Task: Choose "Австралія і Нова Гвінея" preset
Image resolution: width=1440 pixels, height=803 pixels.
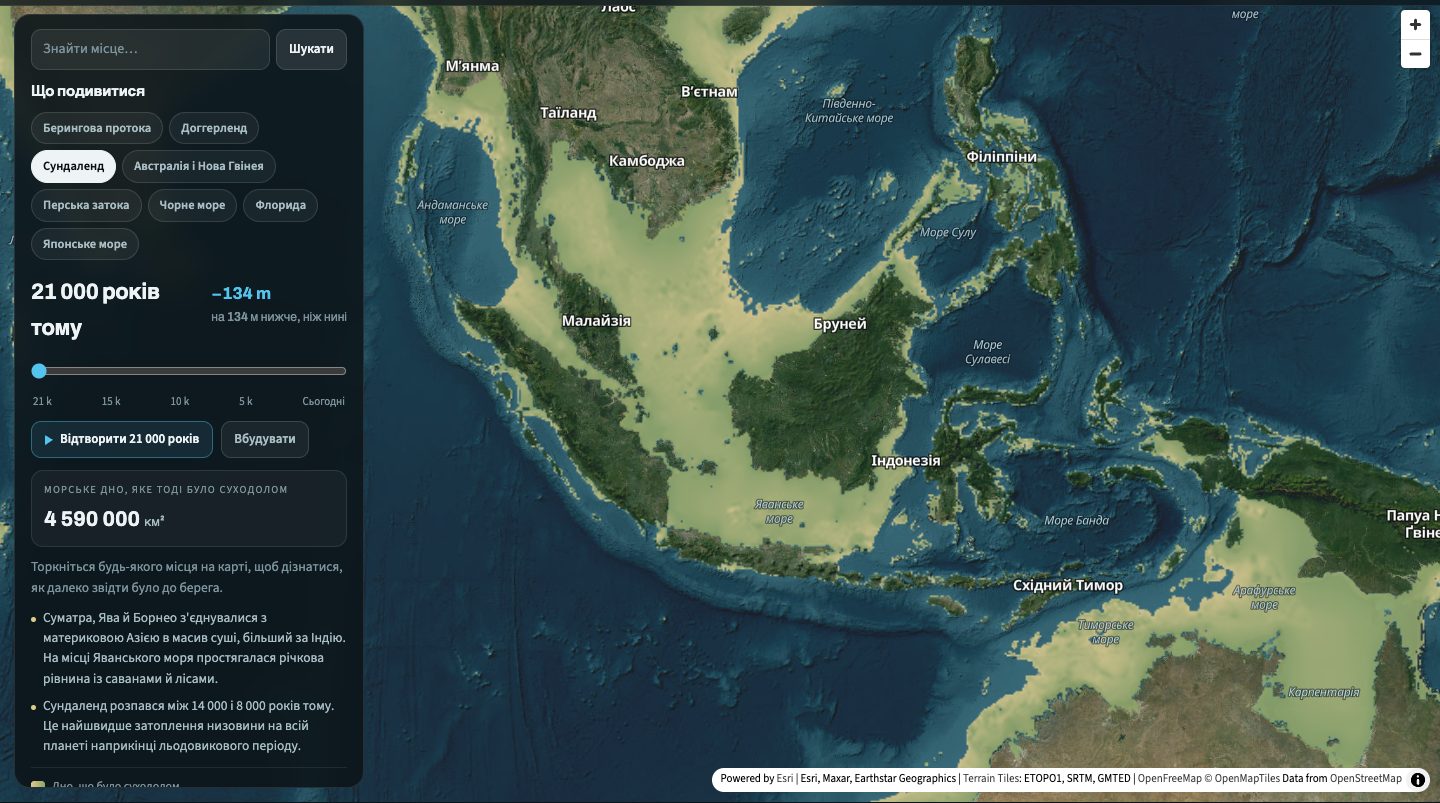Action: click(x=199, y=166)
